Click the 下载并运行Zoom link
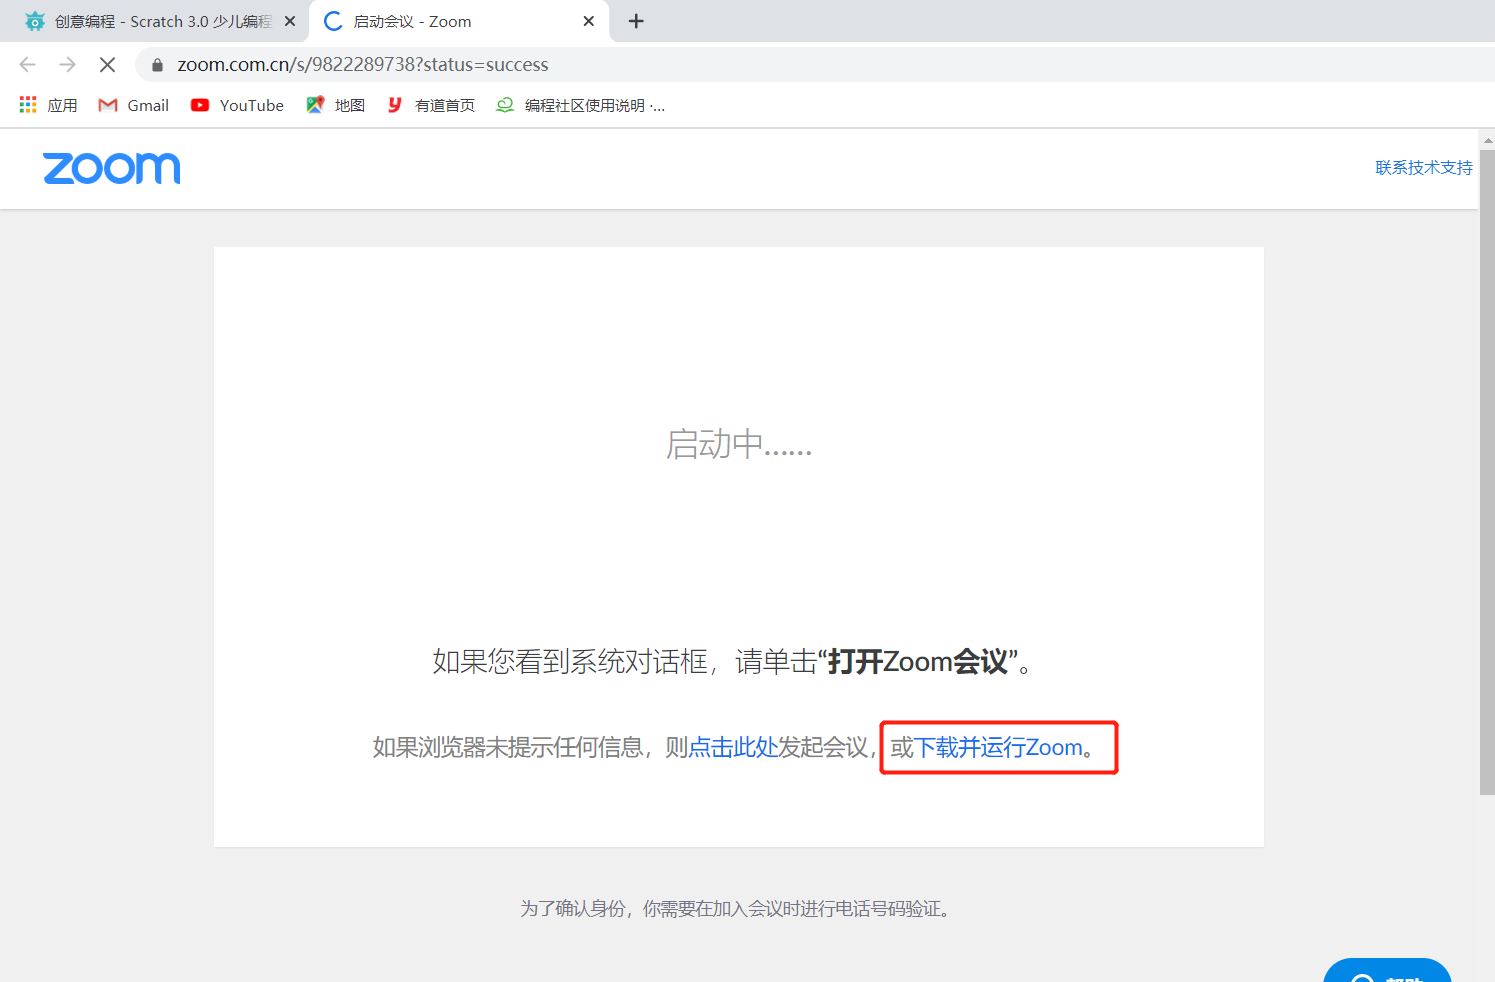The height and width of the screenshot is (982, 1495). pyautogui.click(x=999, y=747)
